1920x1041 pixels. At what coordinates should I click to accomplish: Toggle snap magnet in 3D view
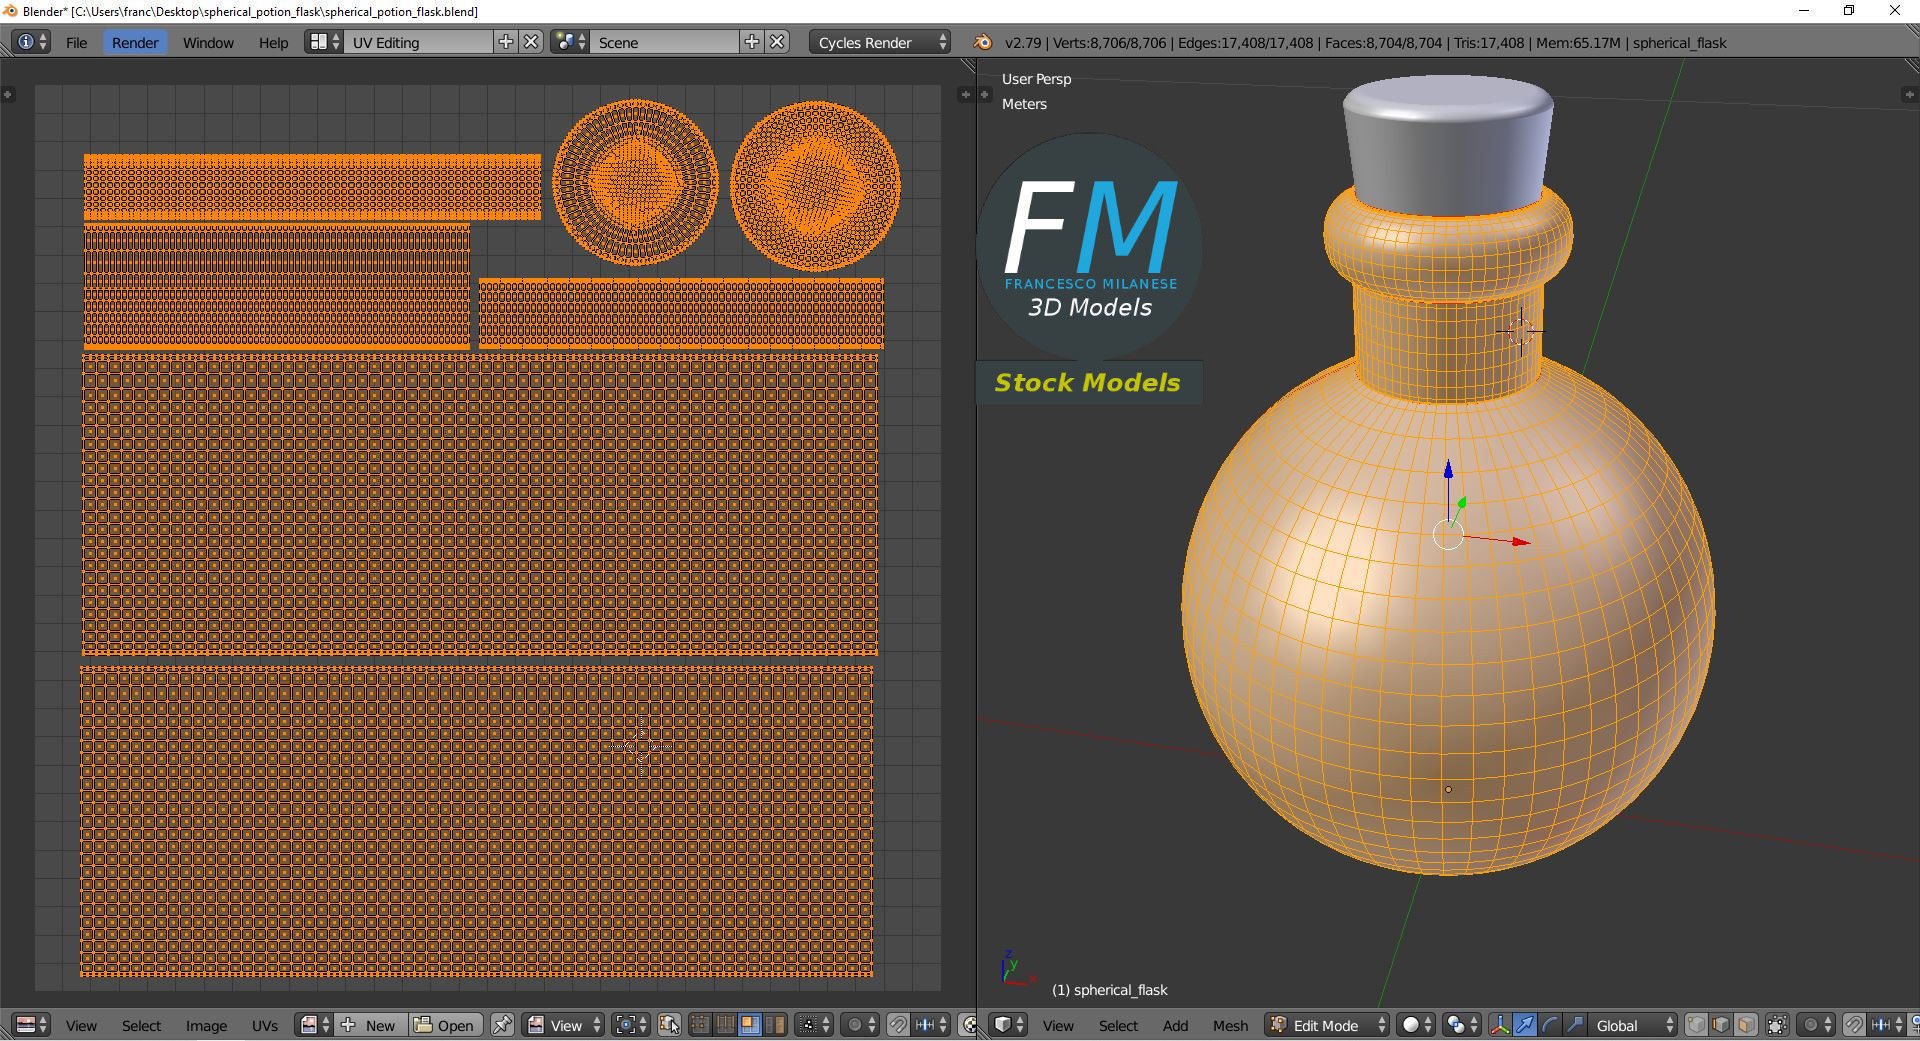[1853, 1025]
